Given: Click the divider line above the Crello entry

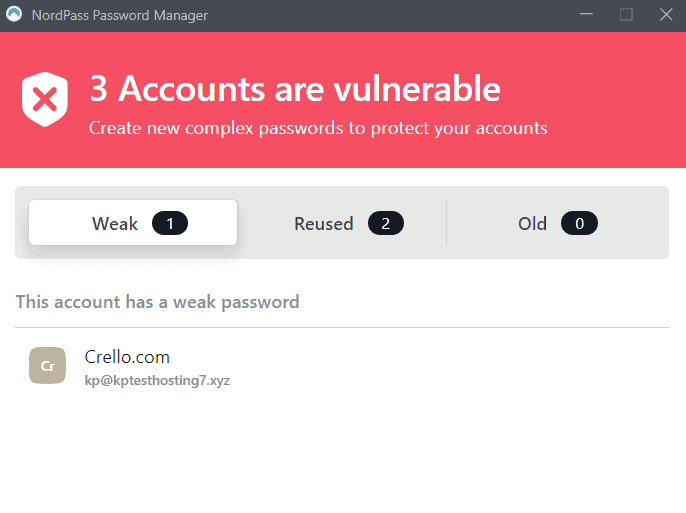Looking at the screenshot, I should 342,327.
